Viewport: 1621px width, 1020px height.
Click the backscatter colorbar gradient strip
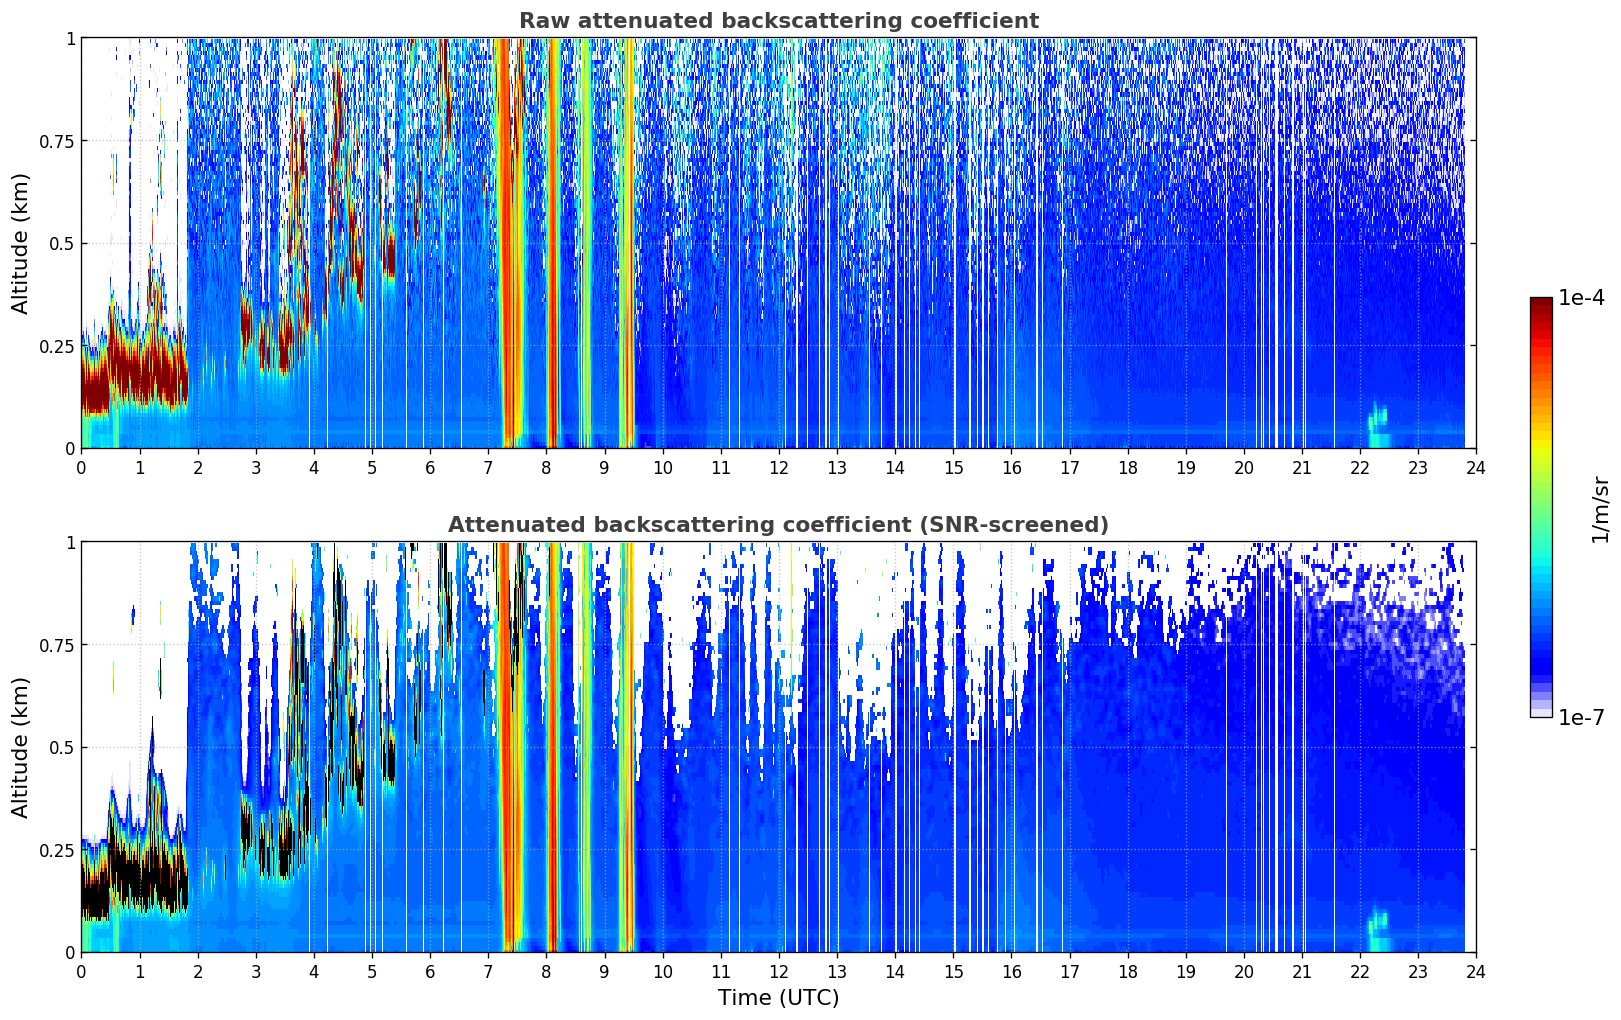[1541, 507]
